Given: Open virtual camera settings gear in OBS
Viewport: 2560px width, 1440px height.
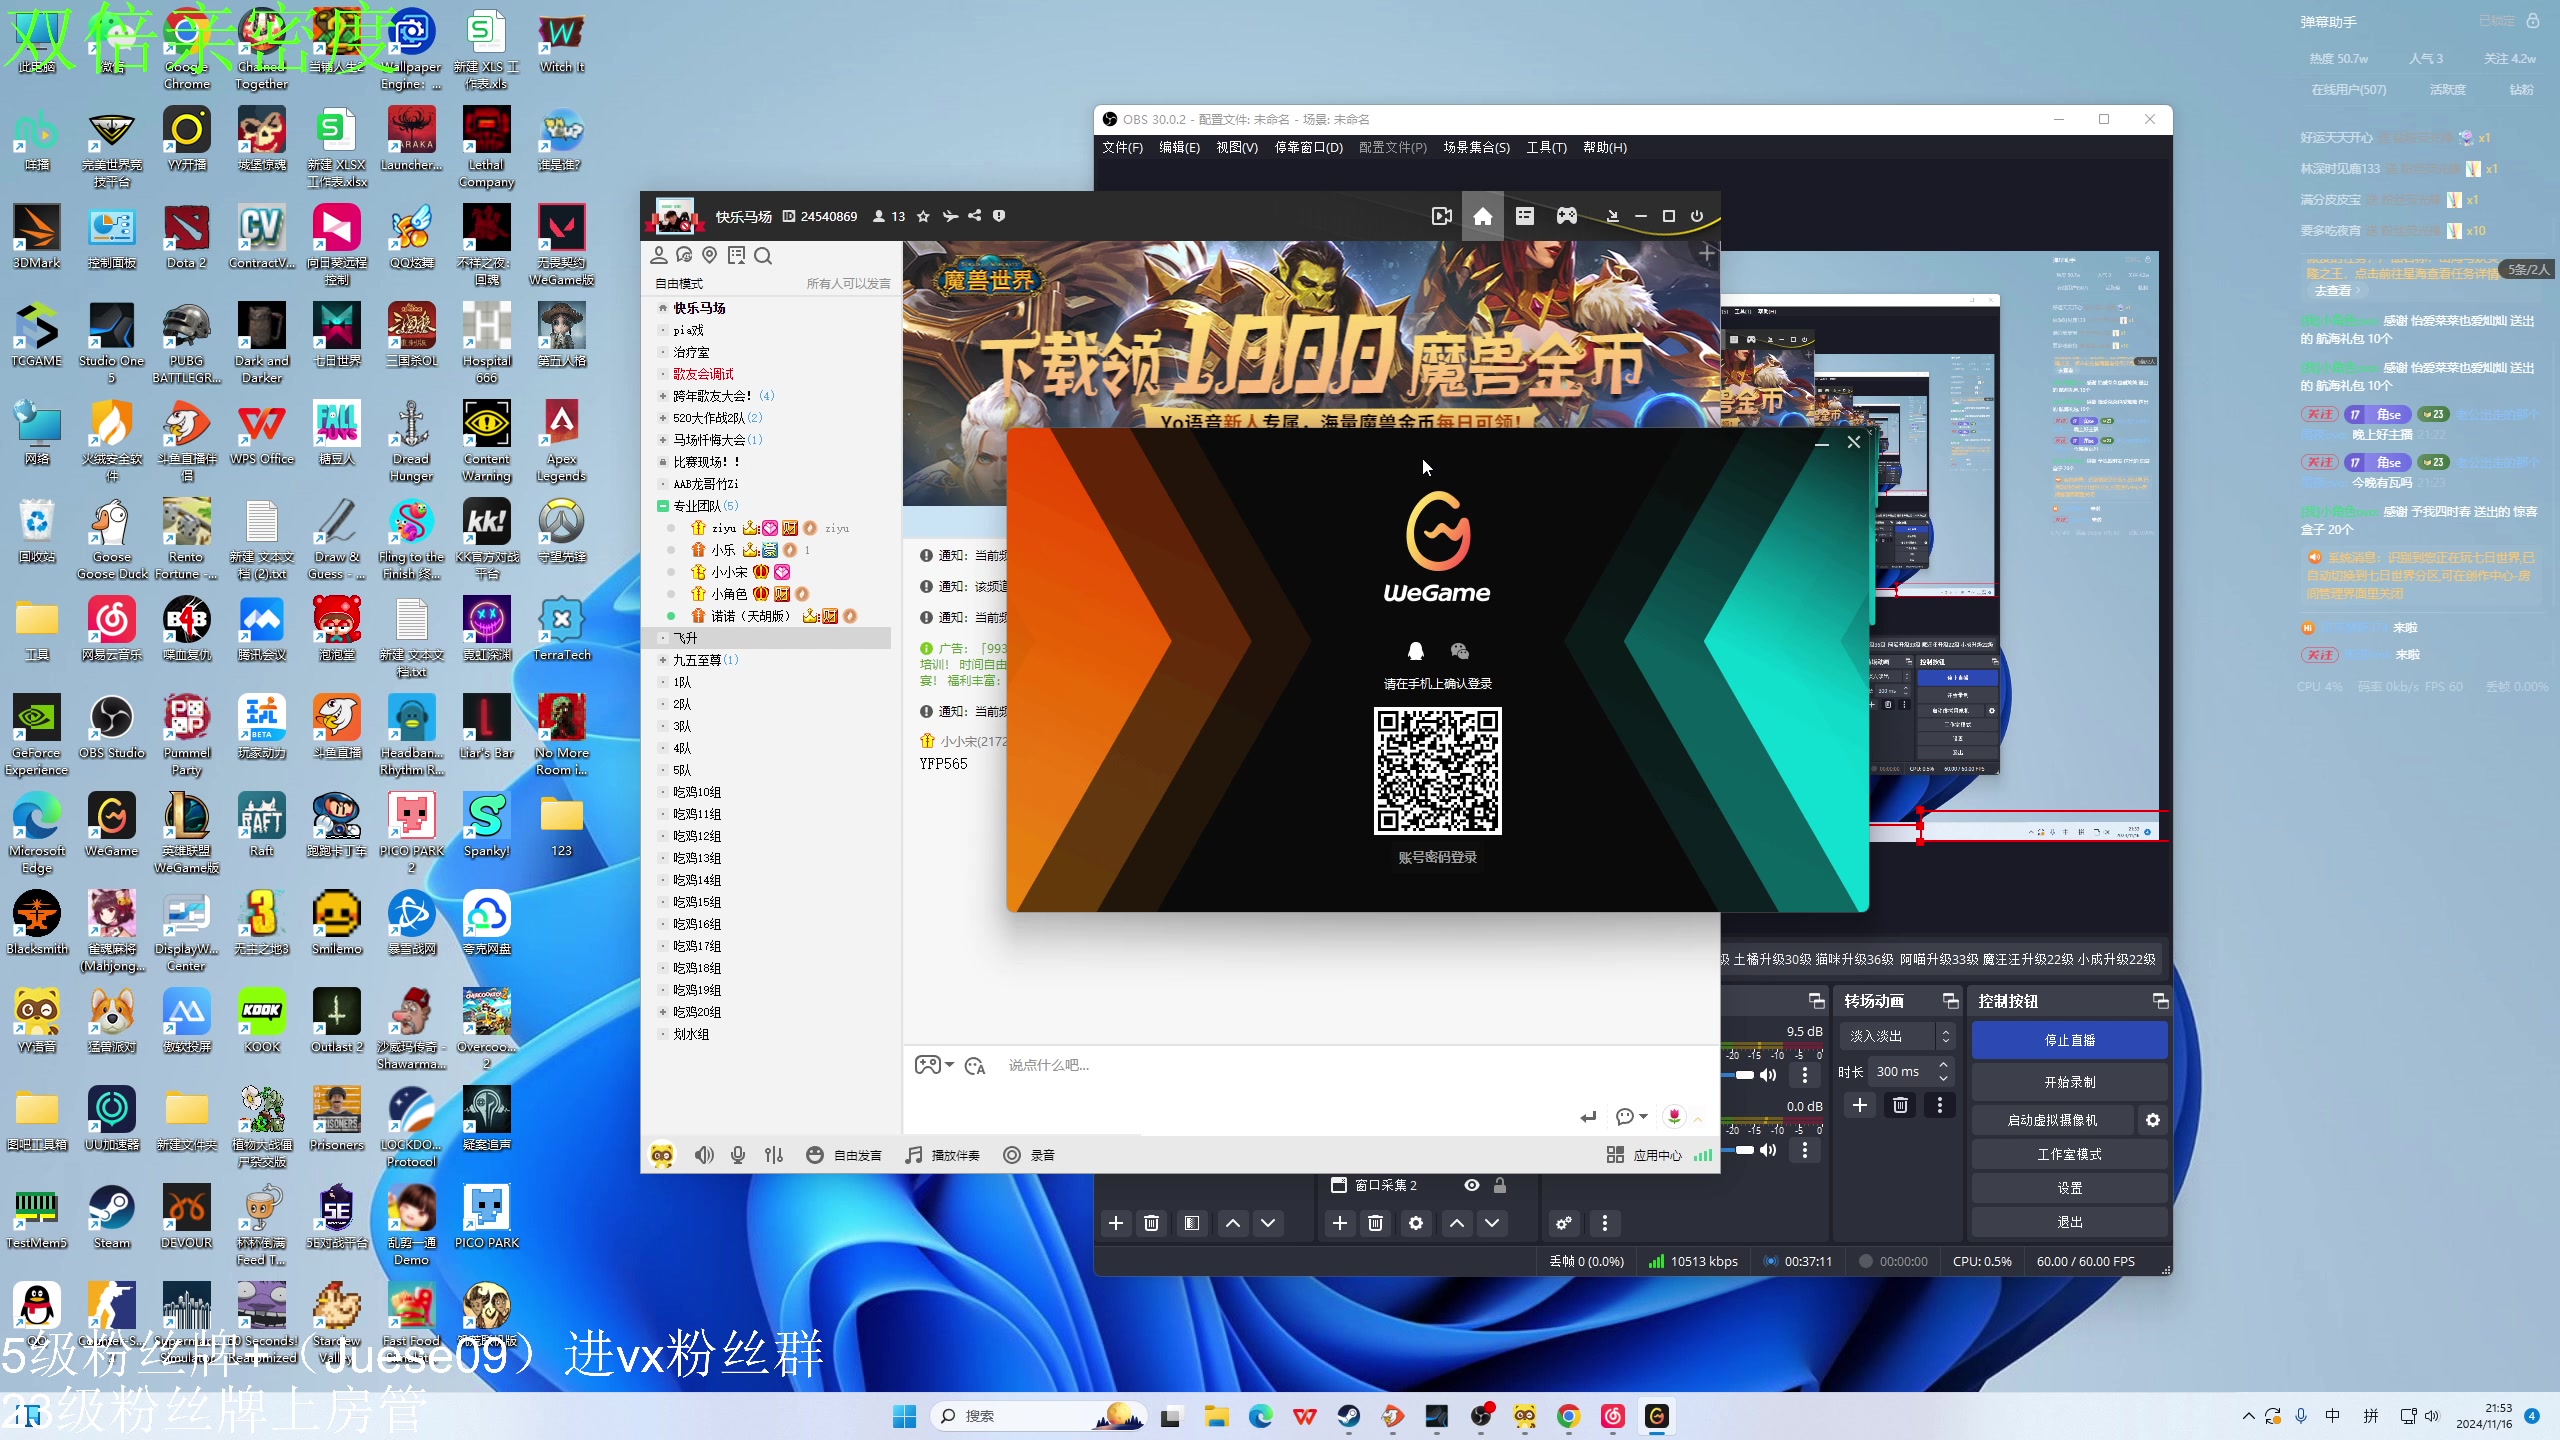Looking at the screenshot, I should 2152,1120.
